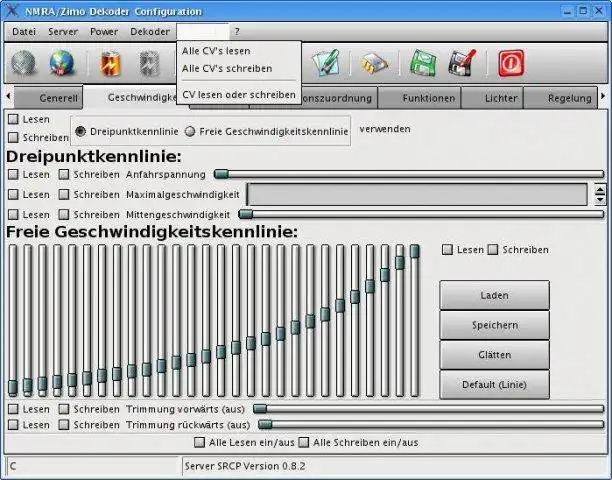Switch to the Lichter tab
The width and height of the screenshot is (612, 480).
(493, 98)
